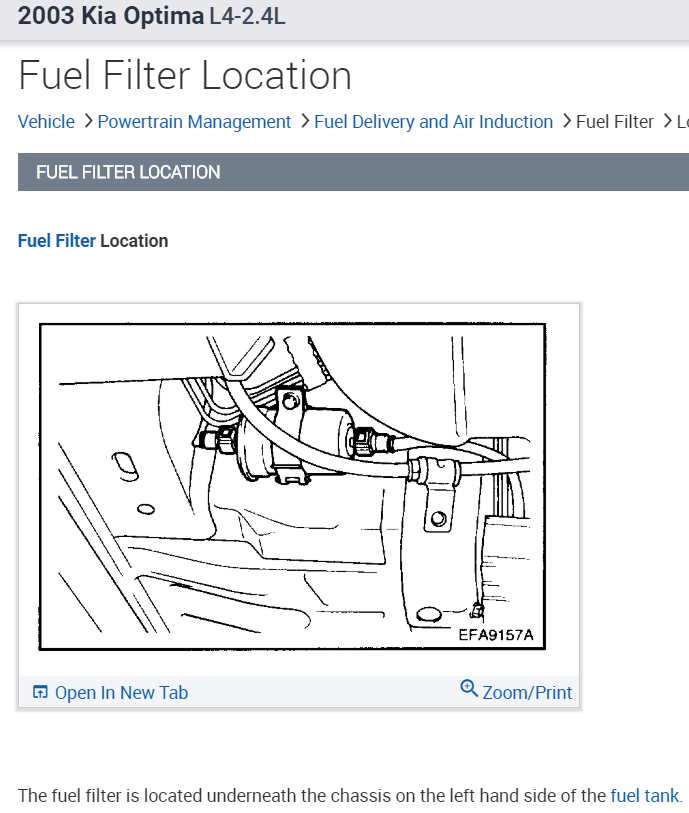Click the L4-2.4L engine label
This screenshot has width=689, height=813.
tap(247, 17)
